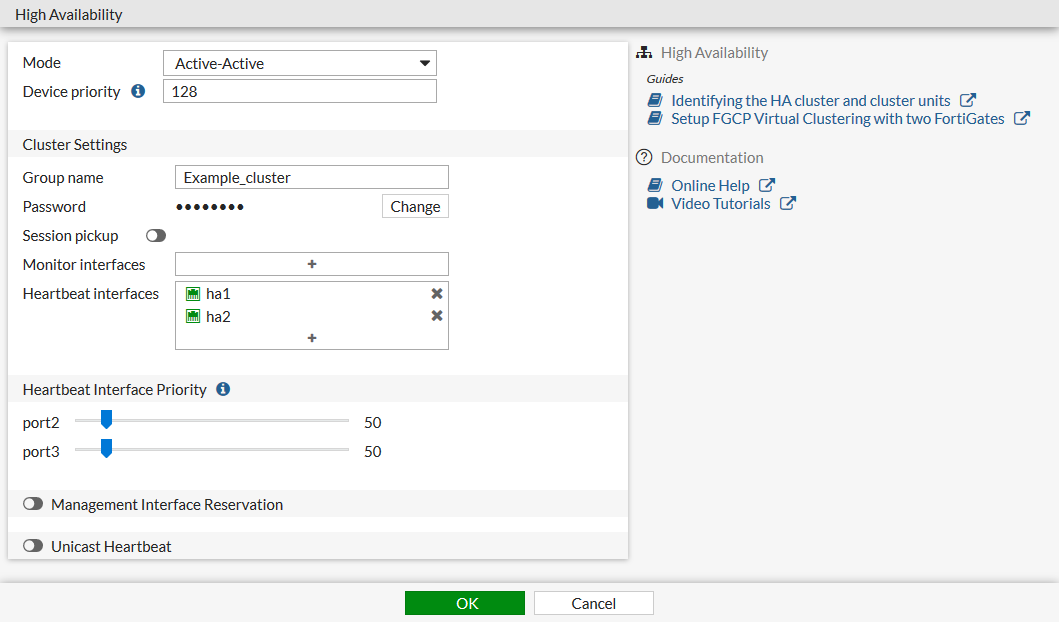Remove ha2 heartbeat interface
This screenshot has height=622, width=1059.
pos(437,316)
